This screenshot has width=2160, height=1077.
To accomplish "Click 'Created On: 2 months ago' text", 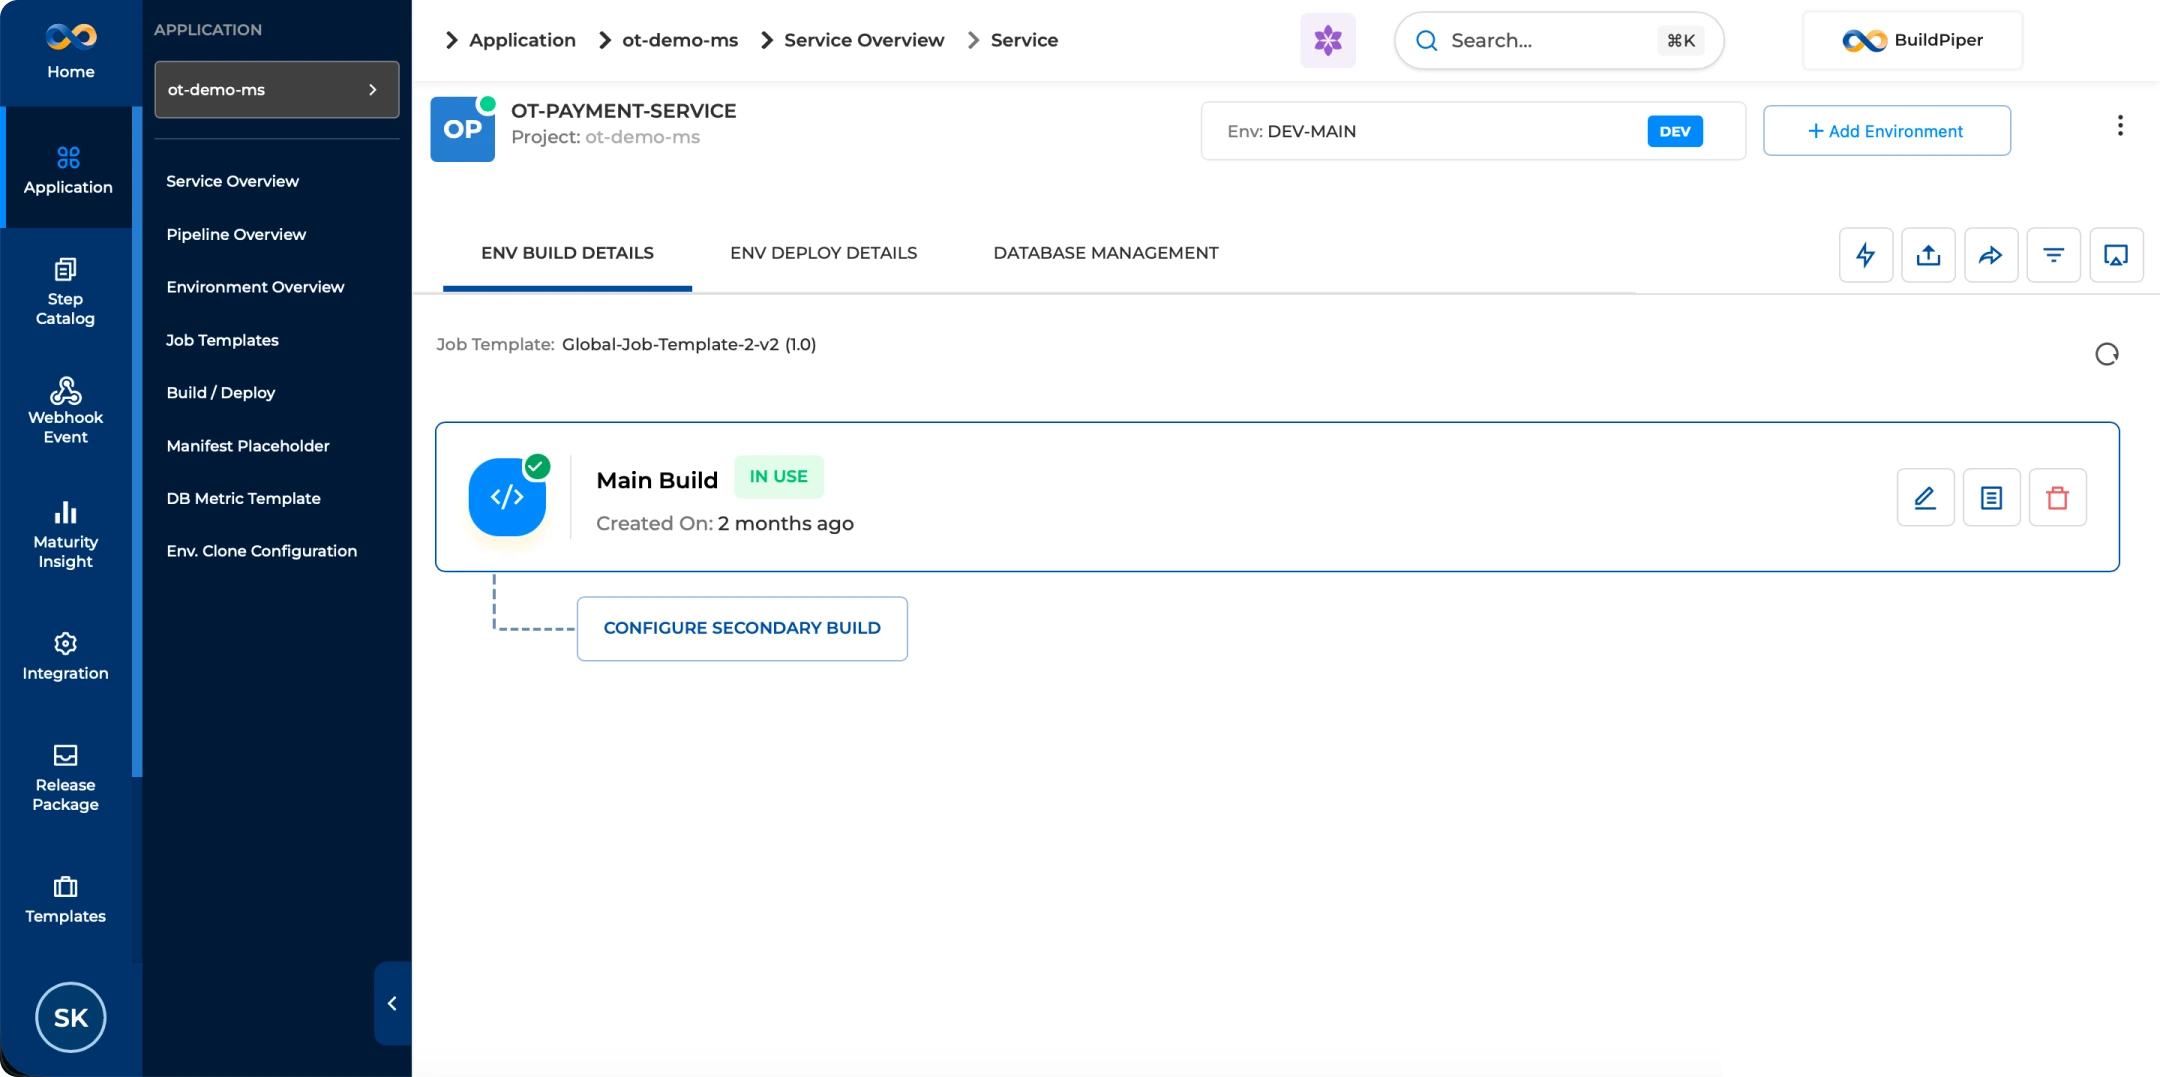I will [725, 523].
